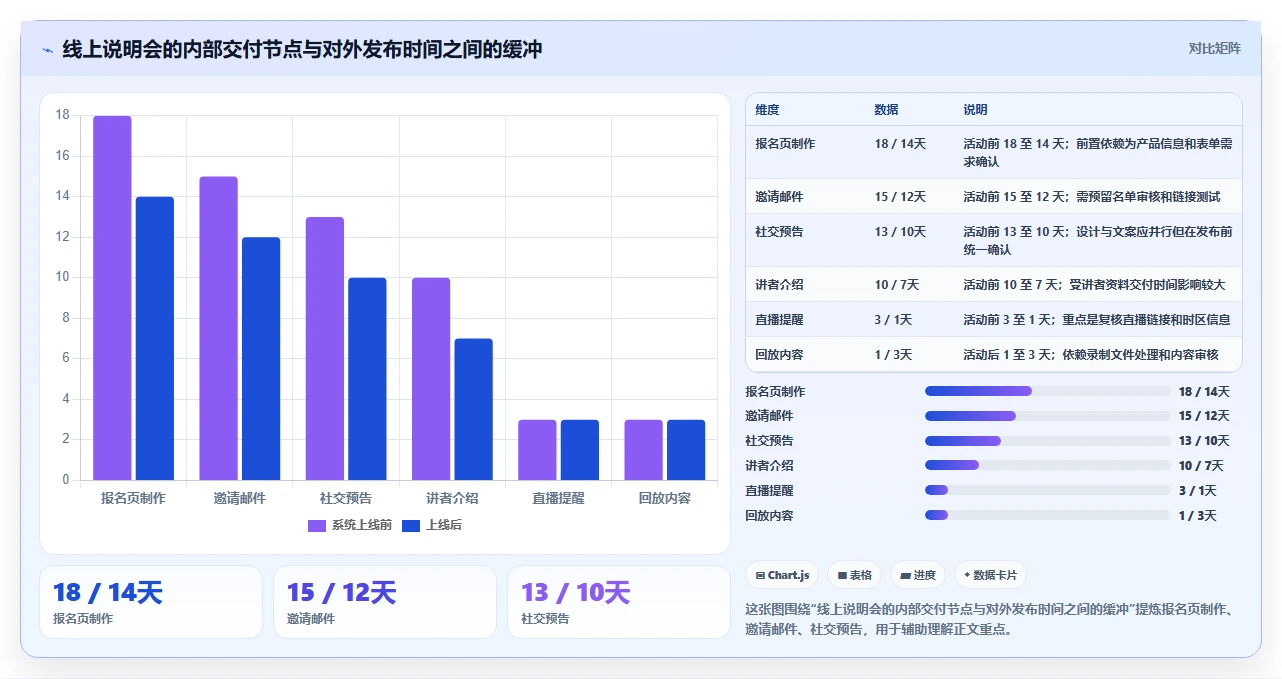Click the 社交预告 progress bar
The height and width of the screenshot is (679, 1282).
pyautogui.click(x=1047, y=441)
